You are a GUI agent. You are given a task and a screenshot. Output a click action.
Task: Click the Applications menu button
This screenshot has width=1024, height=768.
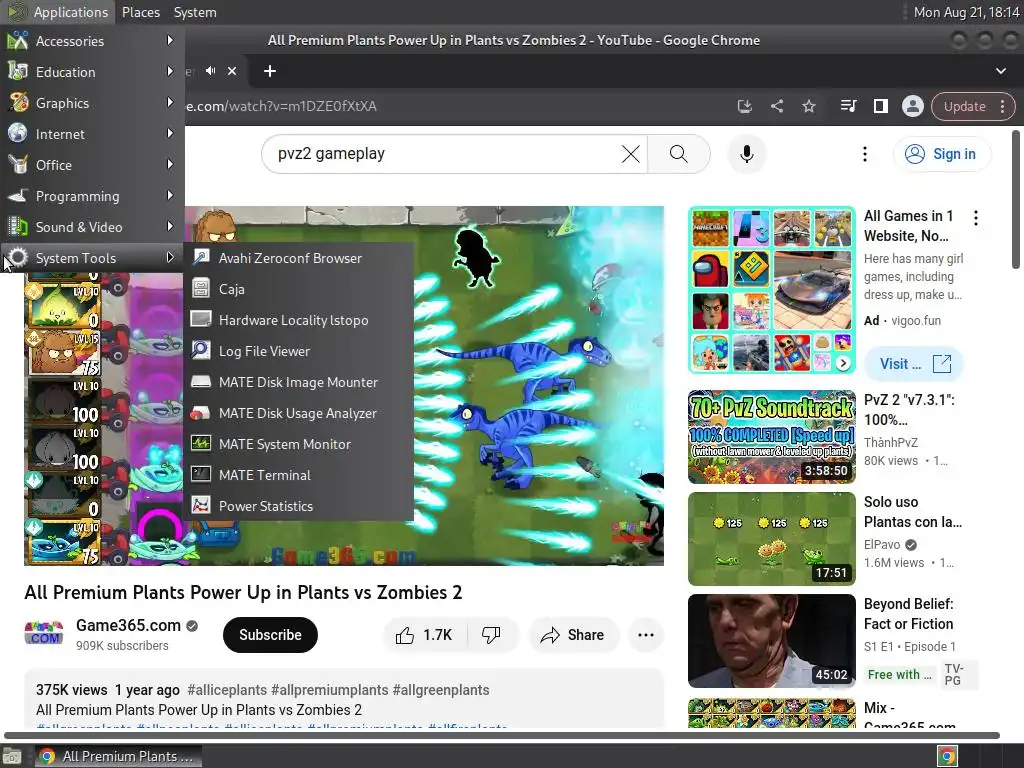coord(58,12)
